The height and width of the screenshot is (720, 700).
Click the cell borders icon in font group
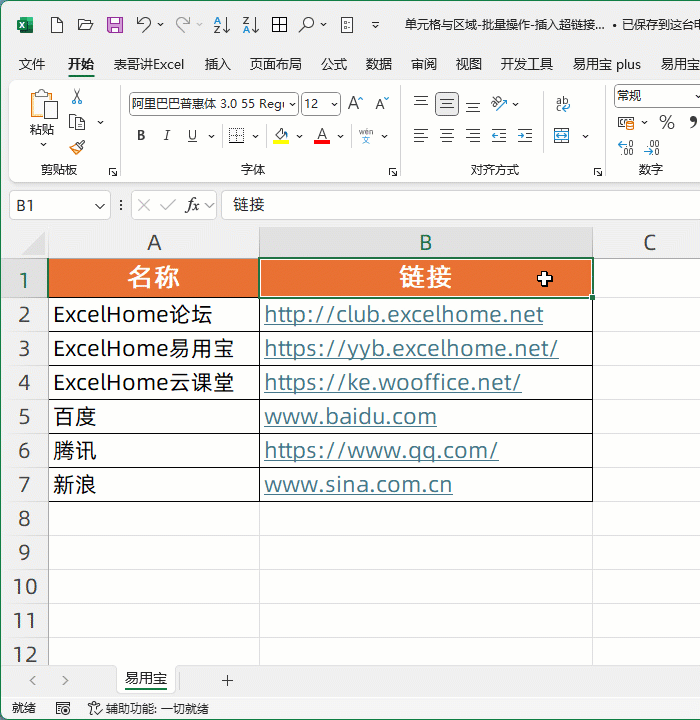[236, 135]
